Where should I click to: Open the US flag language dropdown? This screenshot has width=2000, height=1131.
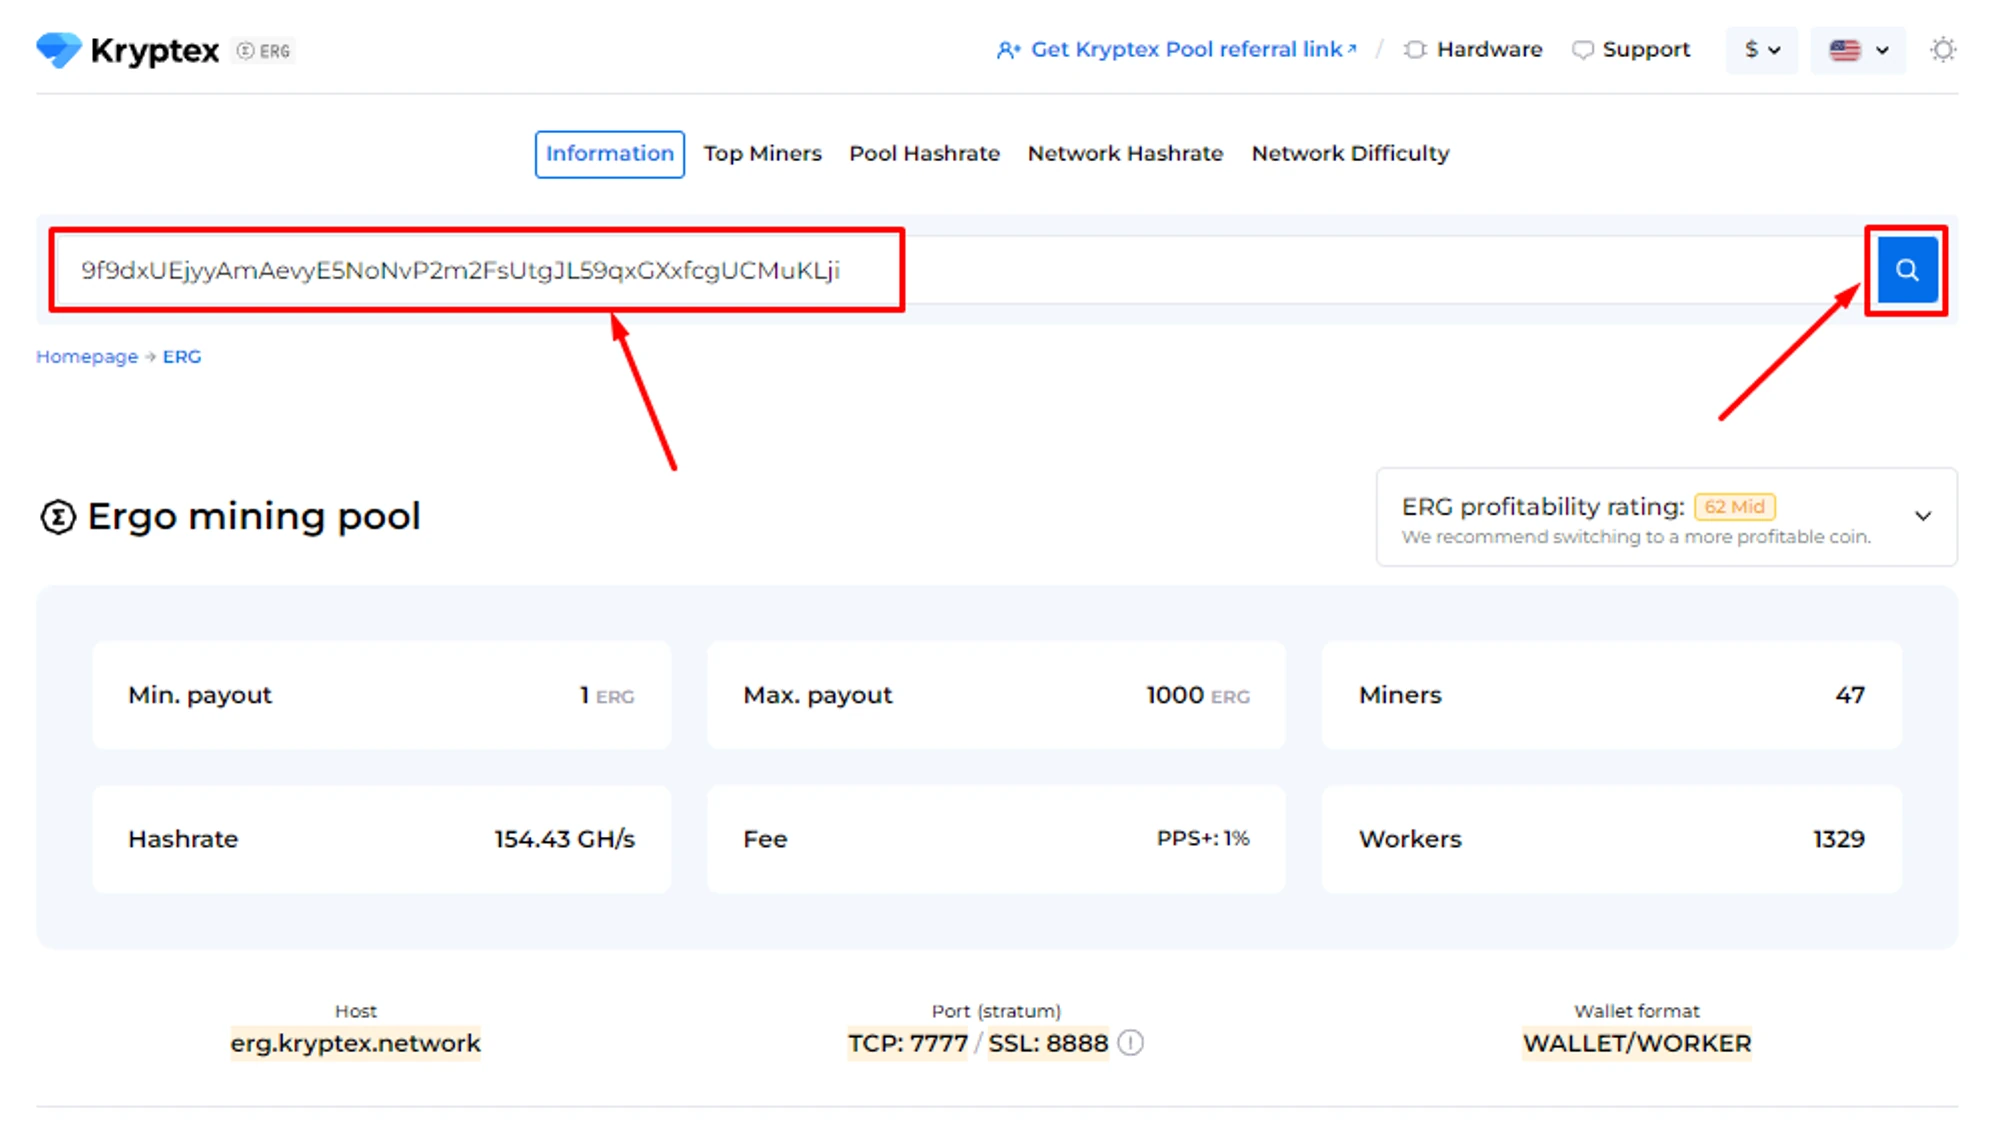[1858, 50]
